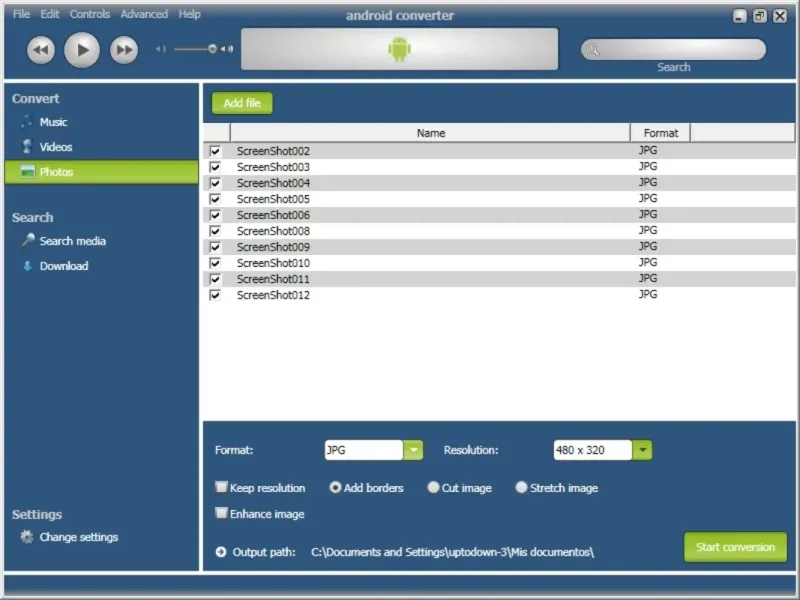
Task: Tick the Enhance image checkbox
Action: [x=221, y=513]
